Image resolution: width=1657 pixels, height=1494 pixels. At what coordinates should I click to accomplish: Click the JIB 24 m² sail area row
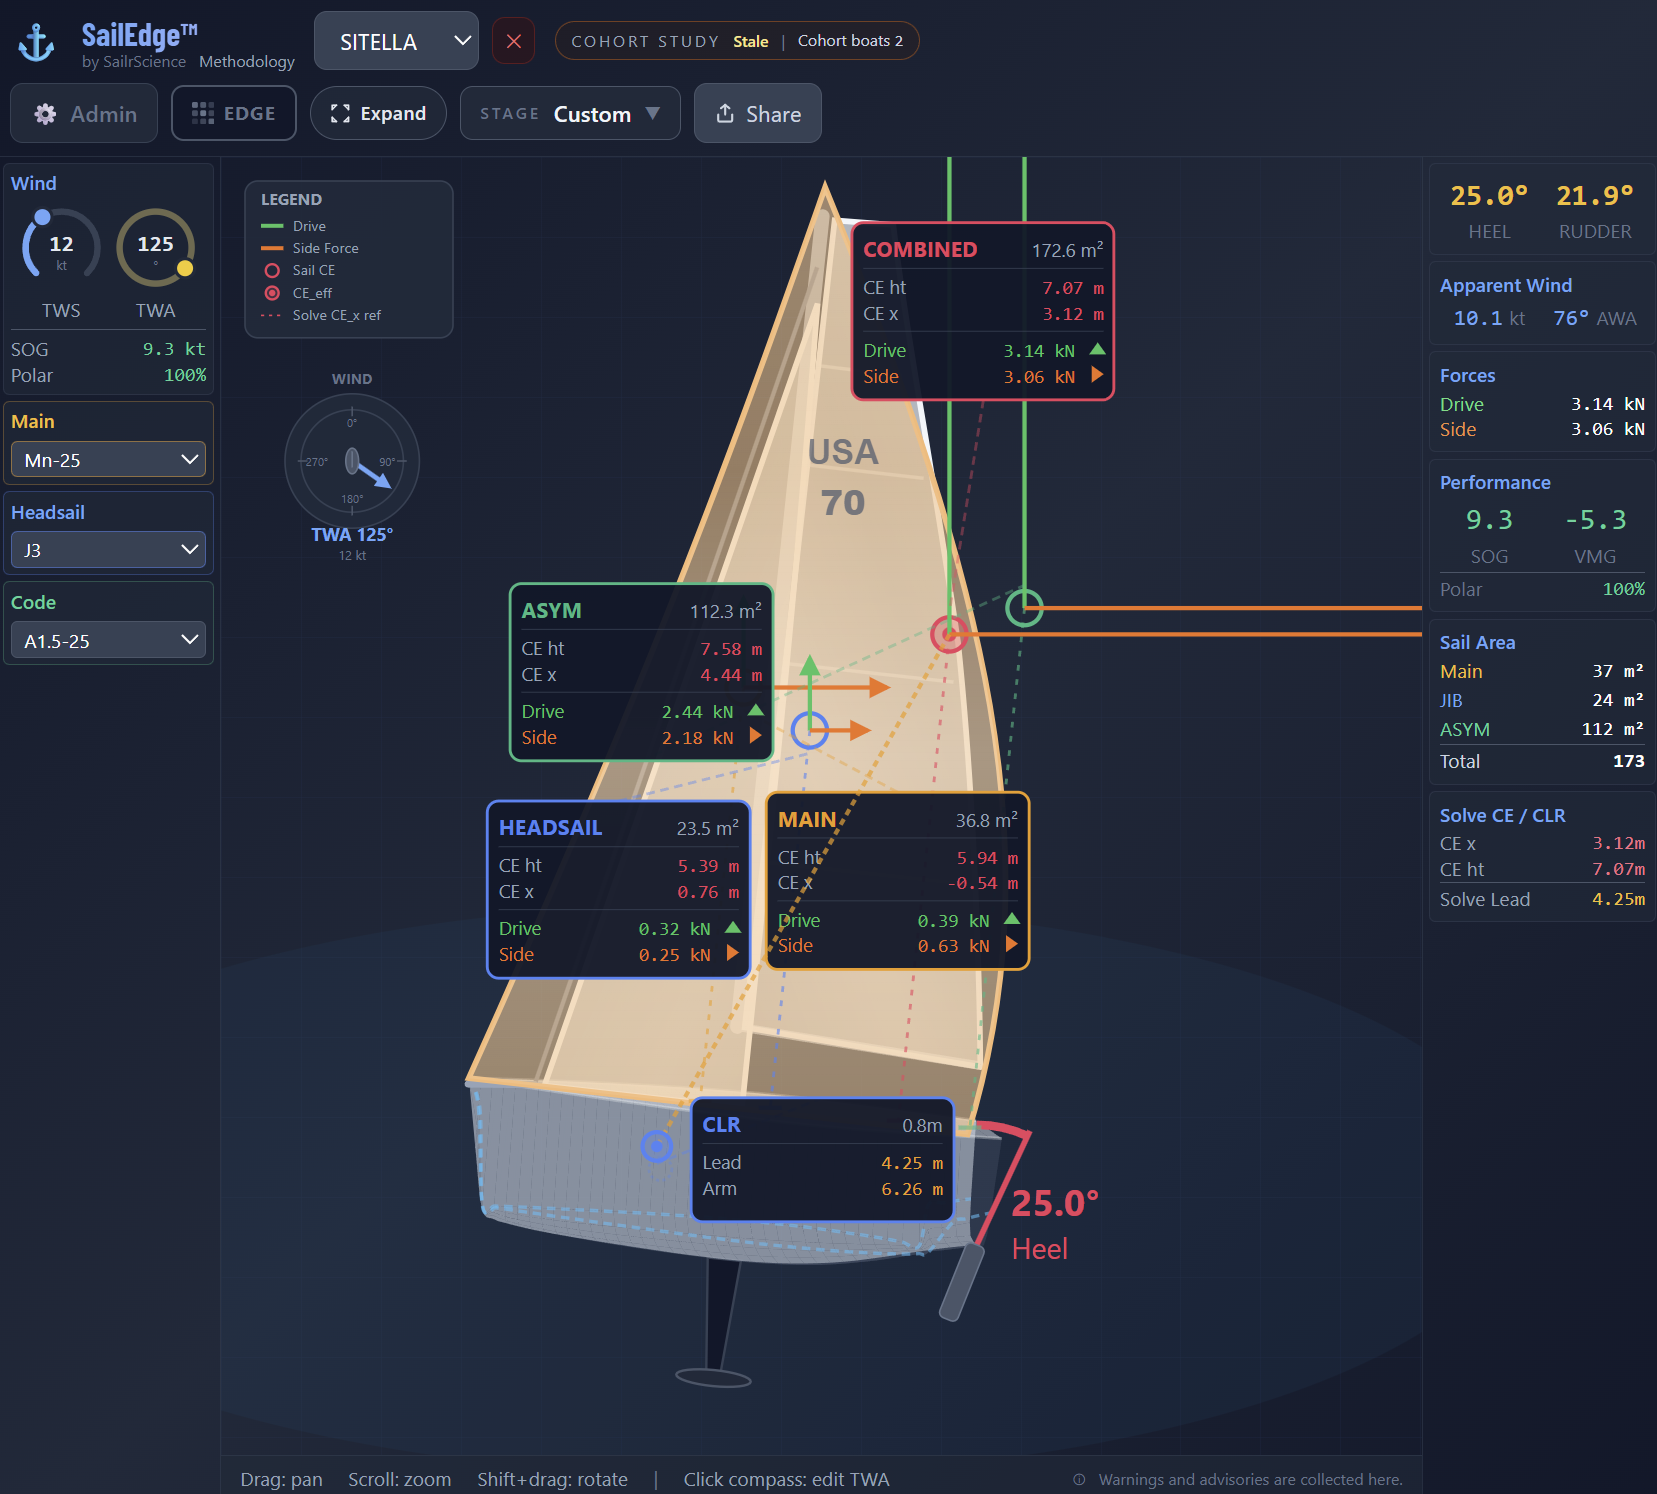click(1542, 700)
